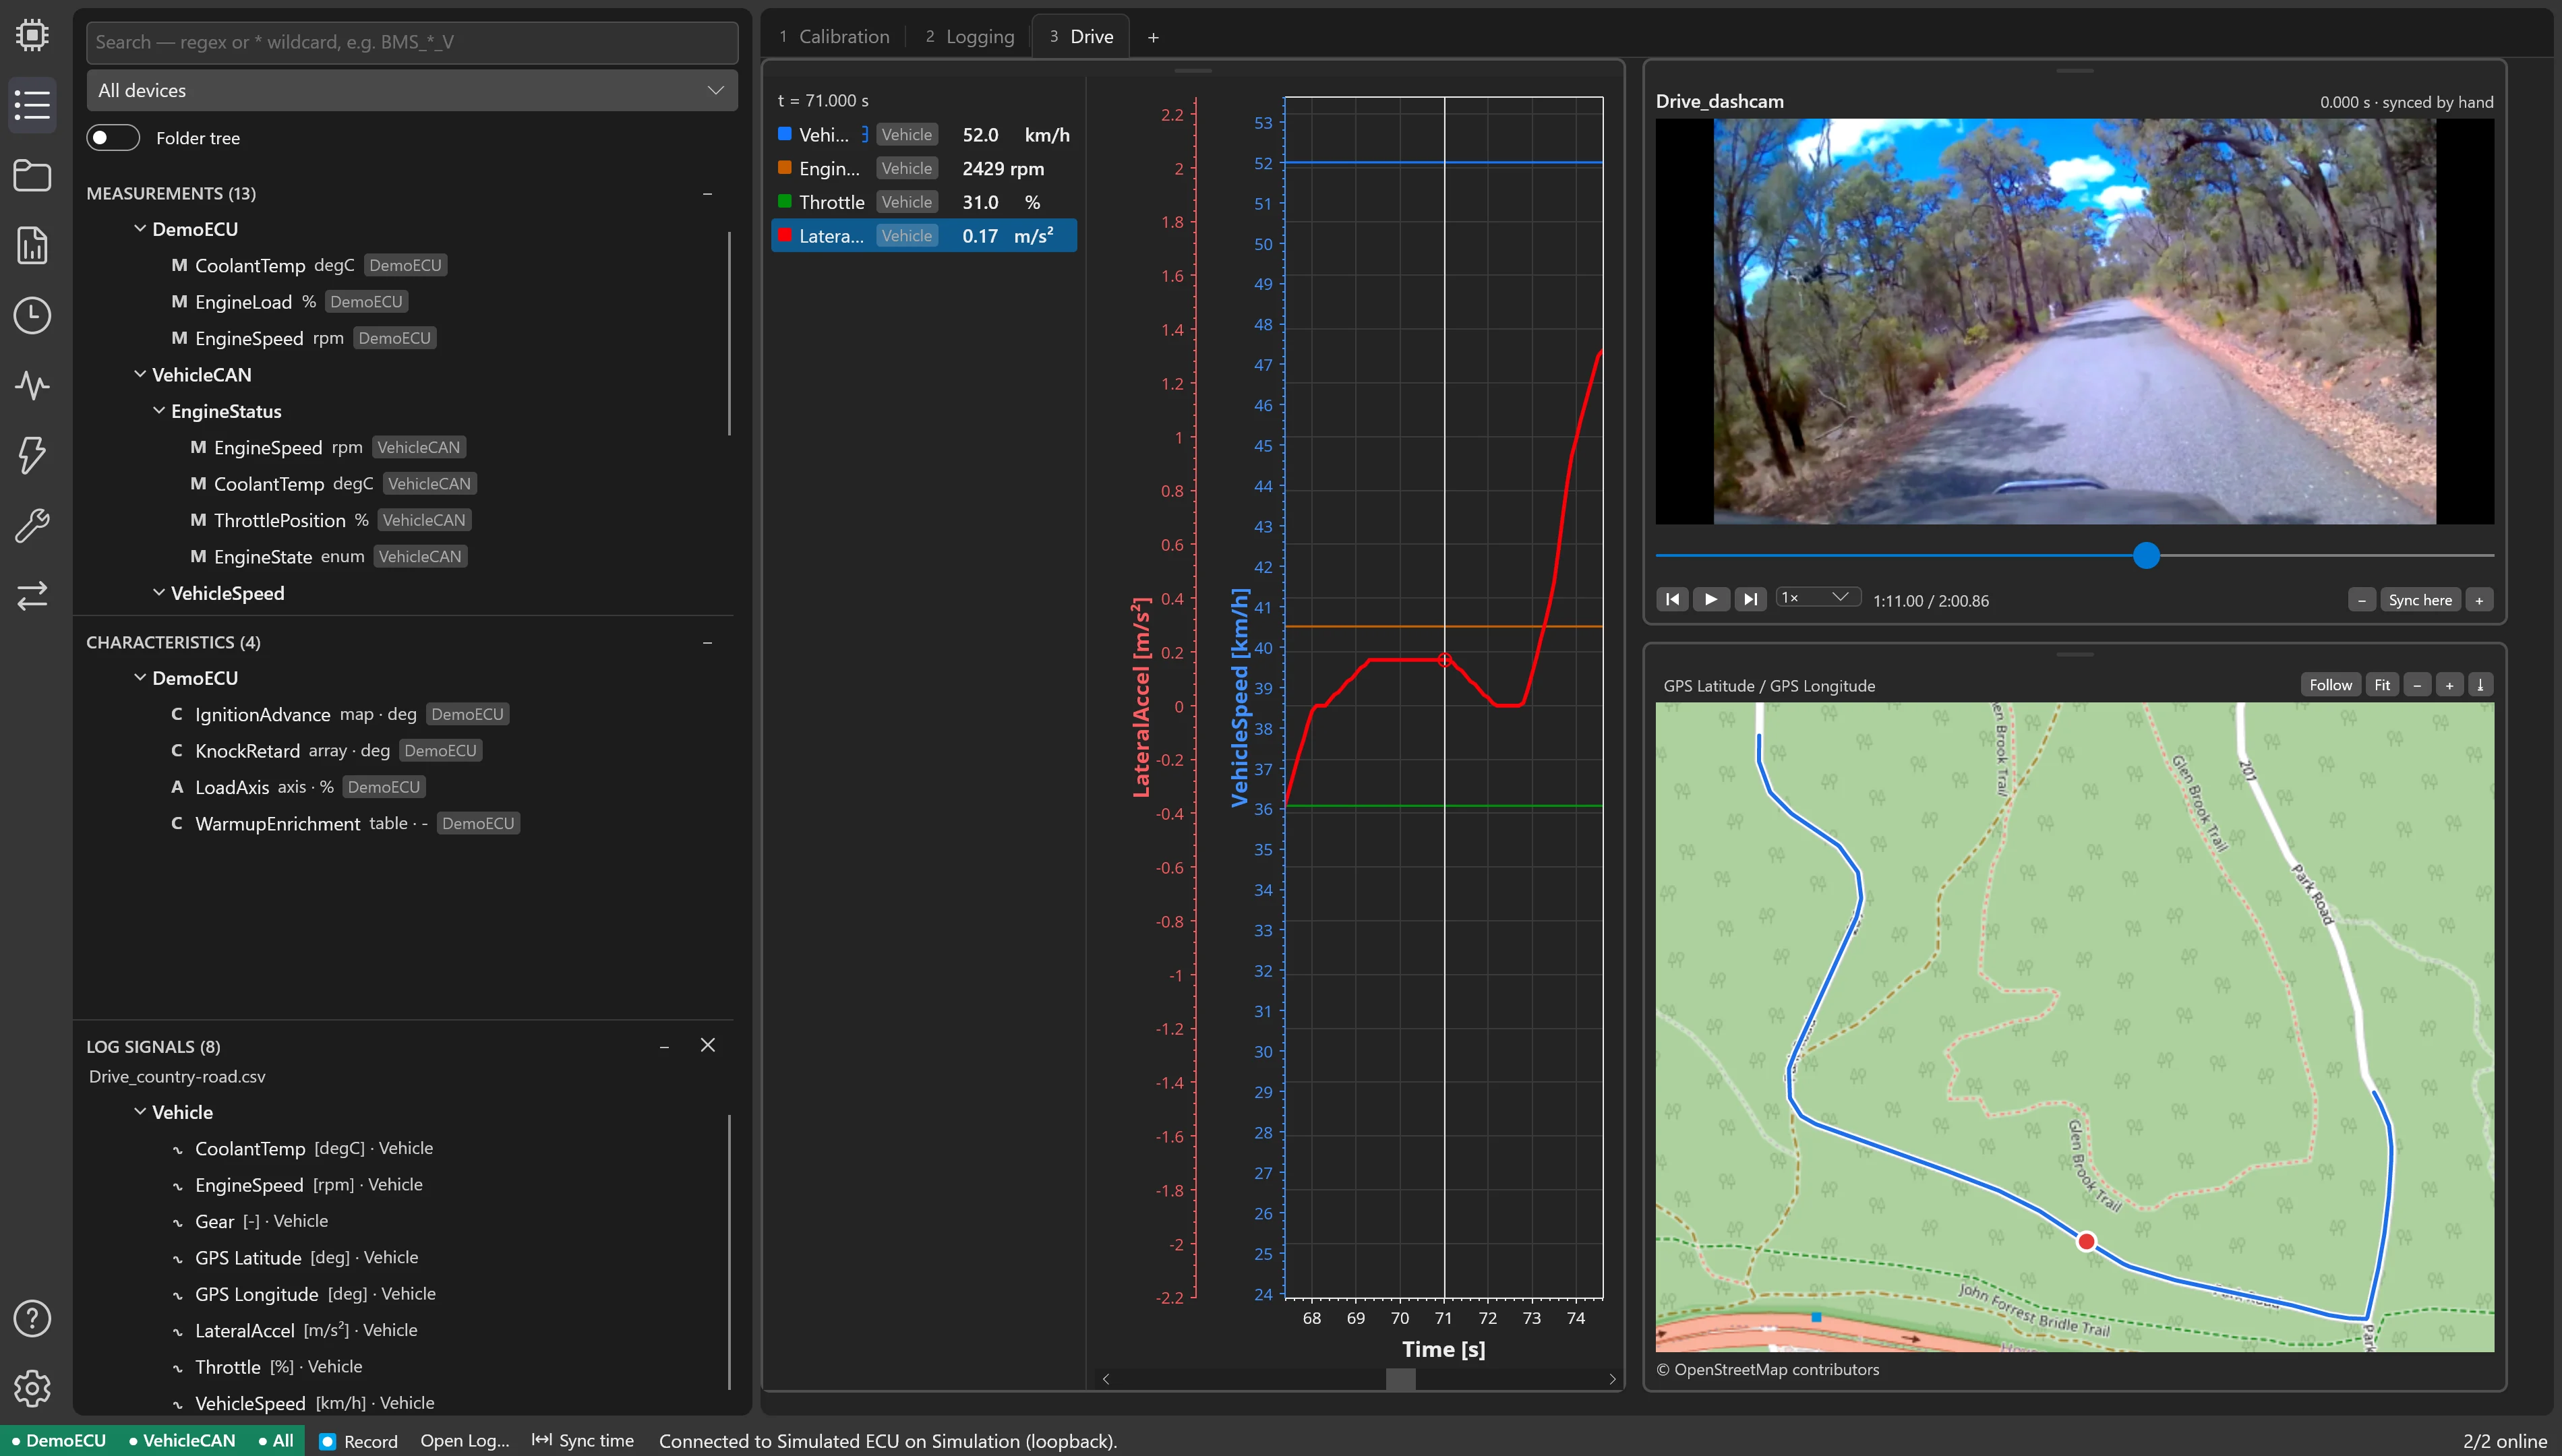Select CoolantTemp DemoECU measurement
Image resolution: width=2562 pixels, height=1456 pixels.
pos(308,265)
